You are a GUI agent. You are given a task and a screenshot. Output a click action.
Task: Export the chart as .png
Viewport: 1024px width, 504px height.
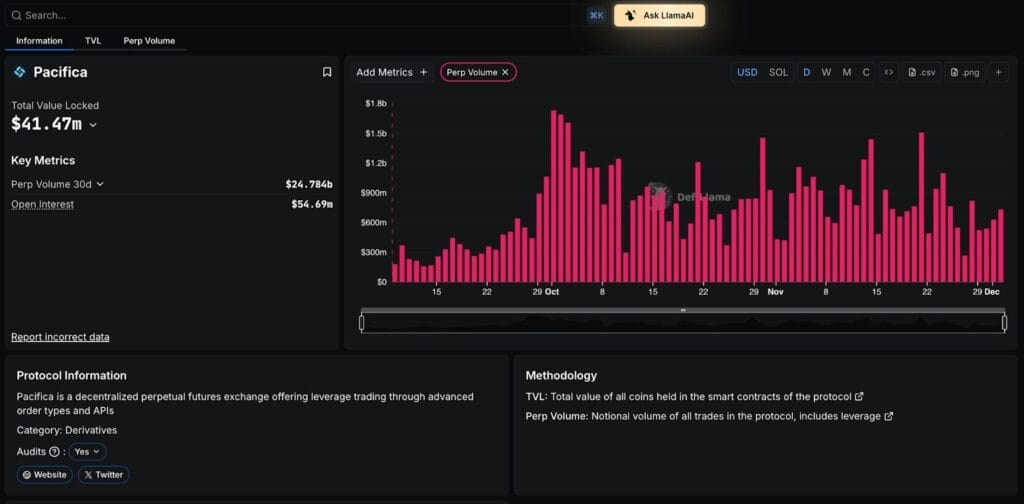[x=964, y=72]
